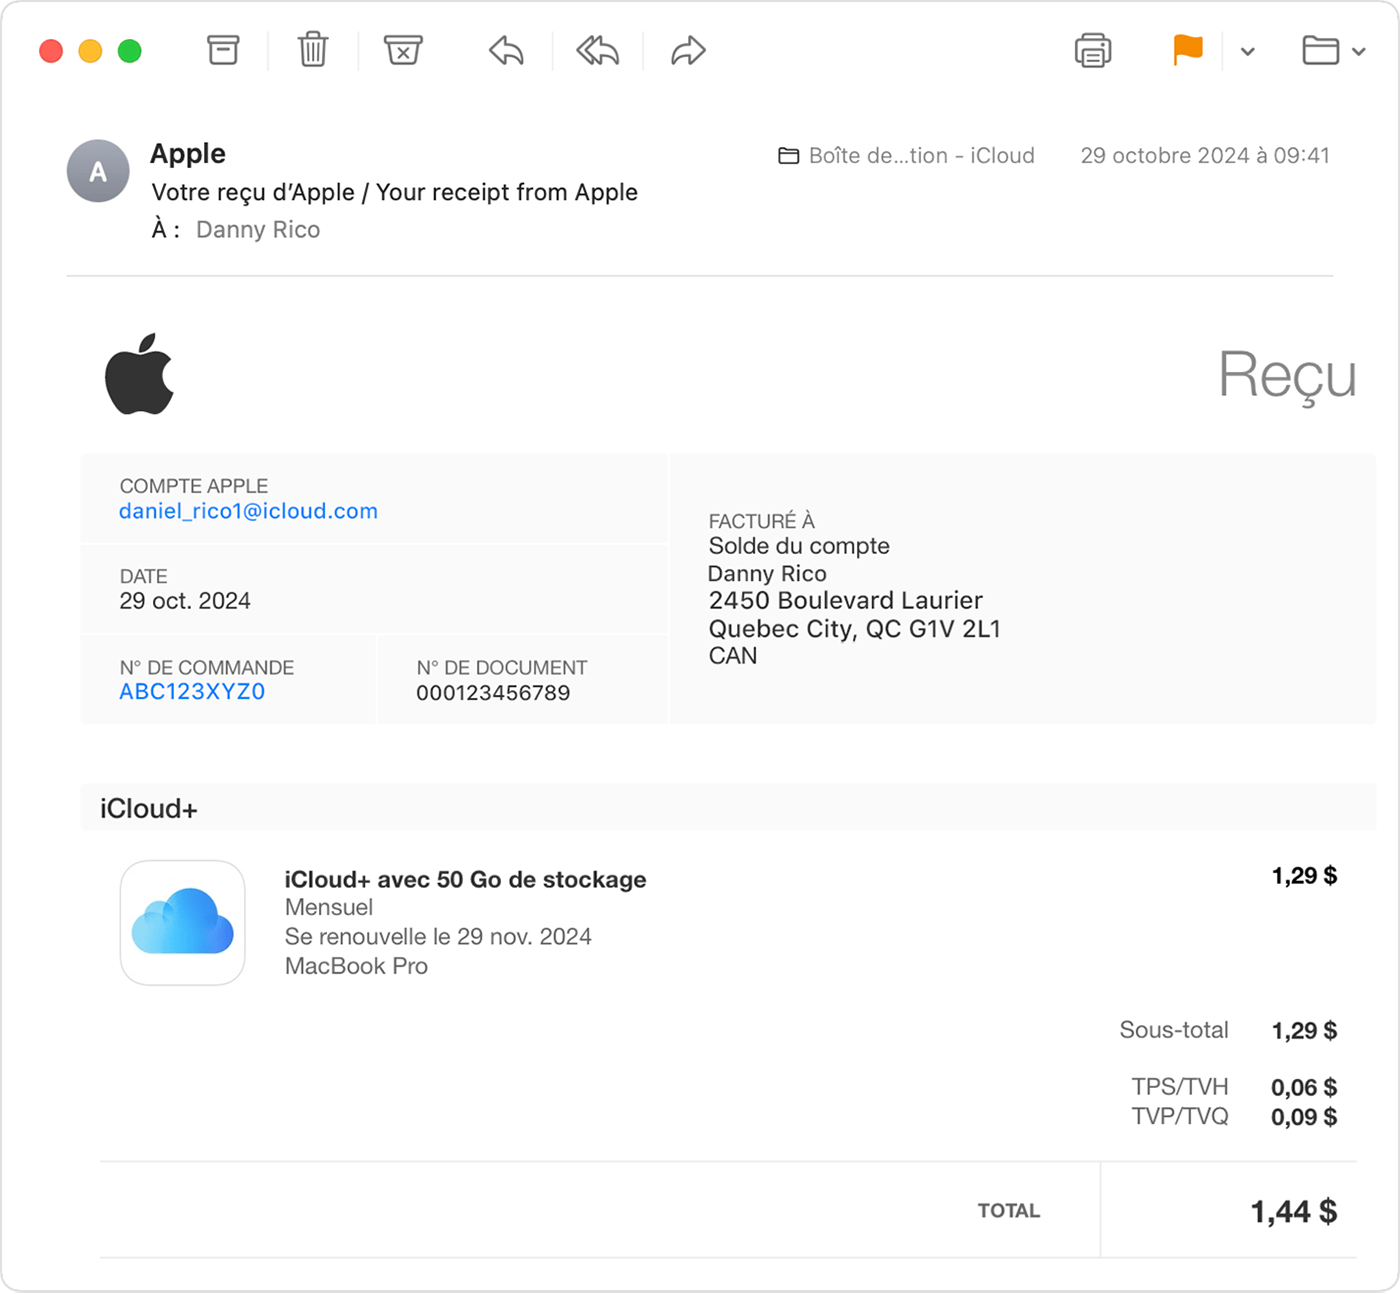The image size is (1400, 1294).
Task: Delete this message using the trash icon
Action: 312,50
